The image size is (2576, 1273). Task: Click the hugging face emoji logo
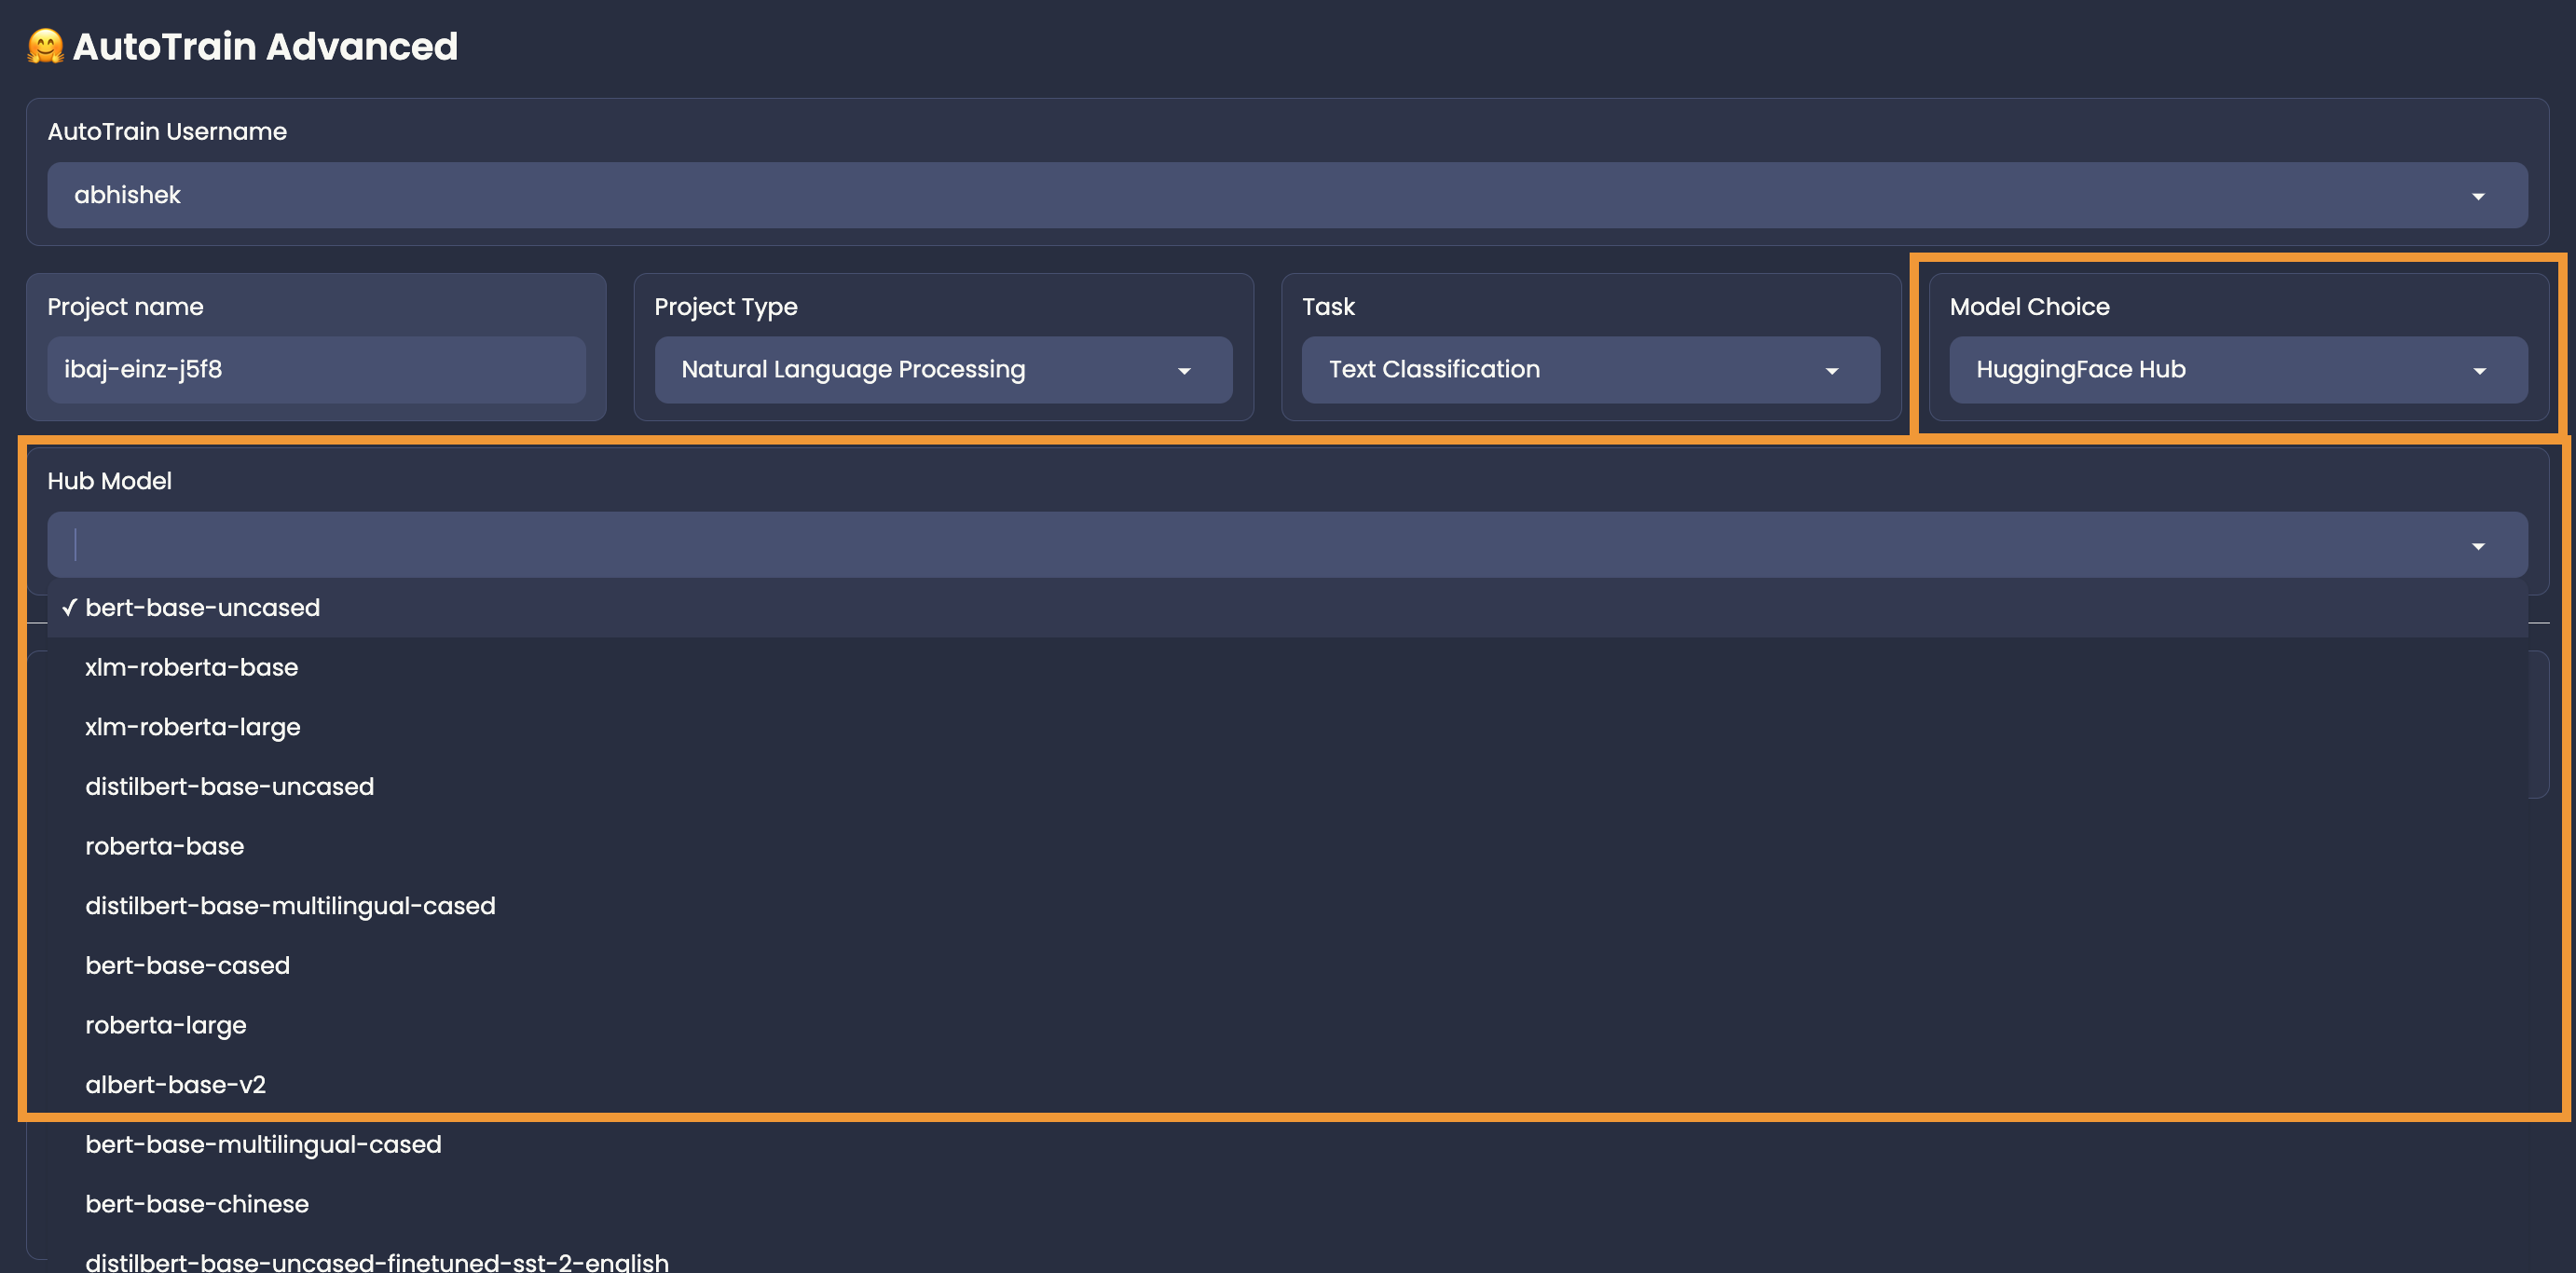coord(45,47)
